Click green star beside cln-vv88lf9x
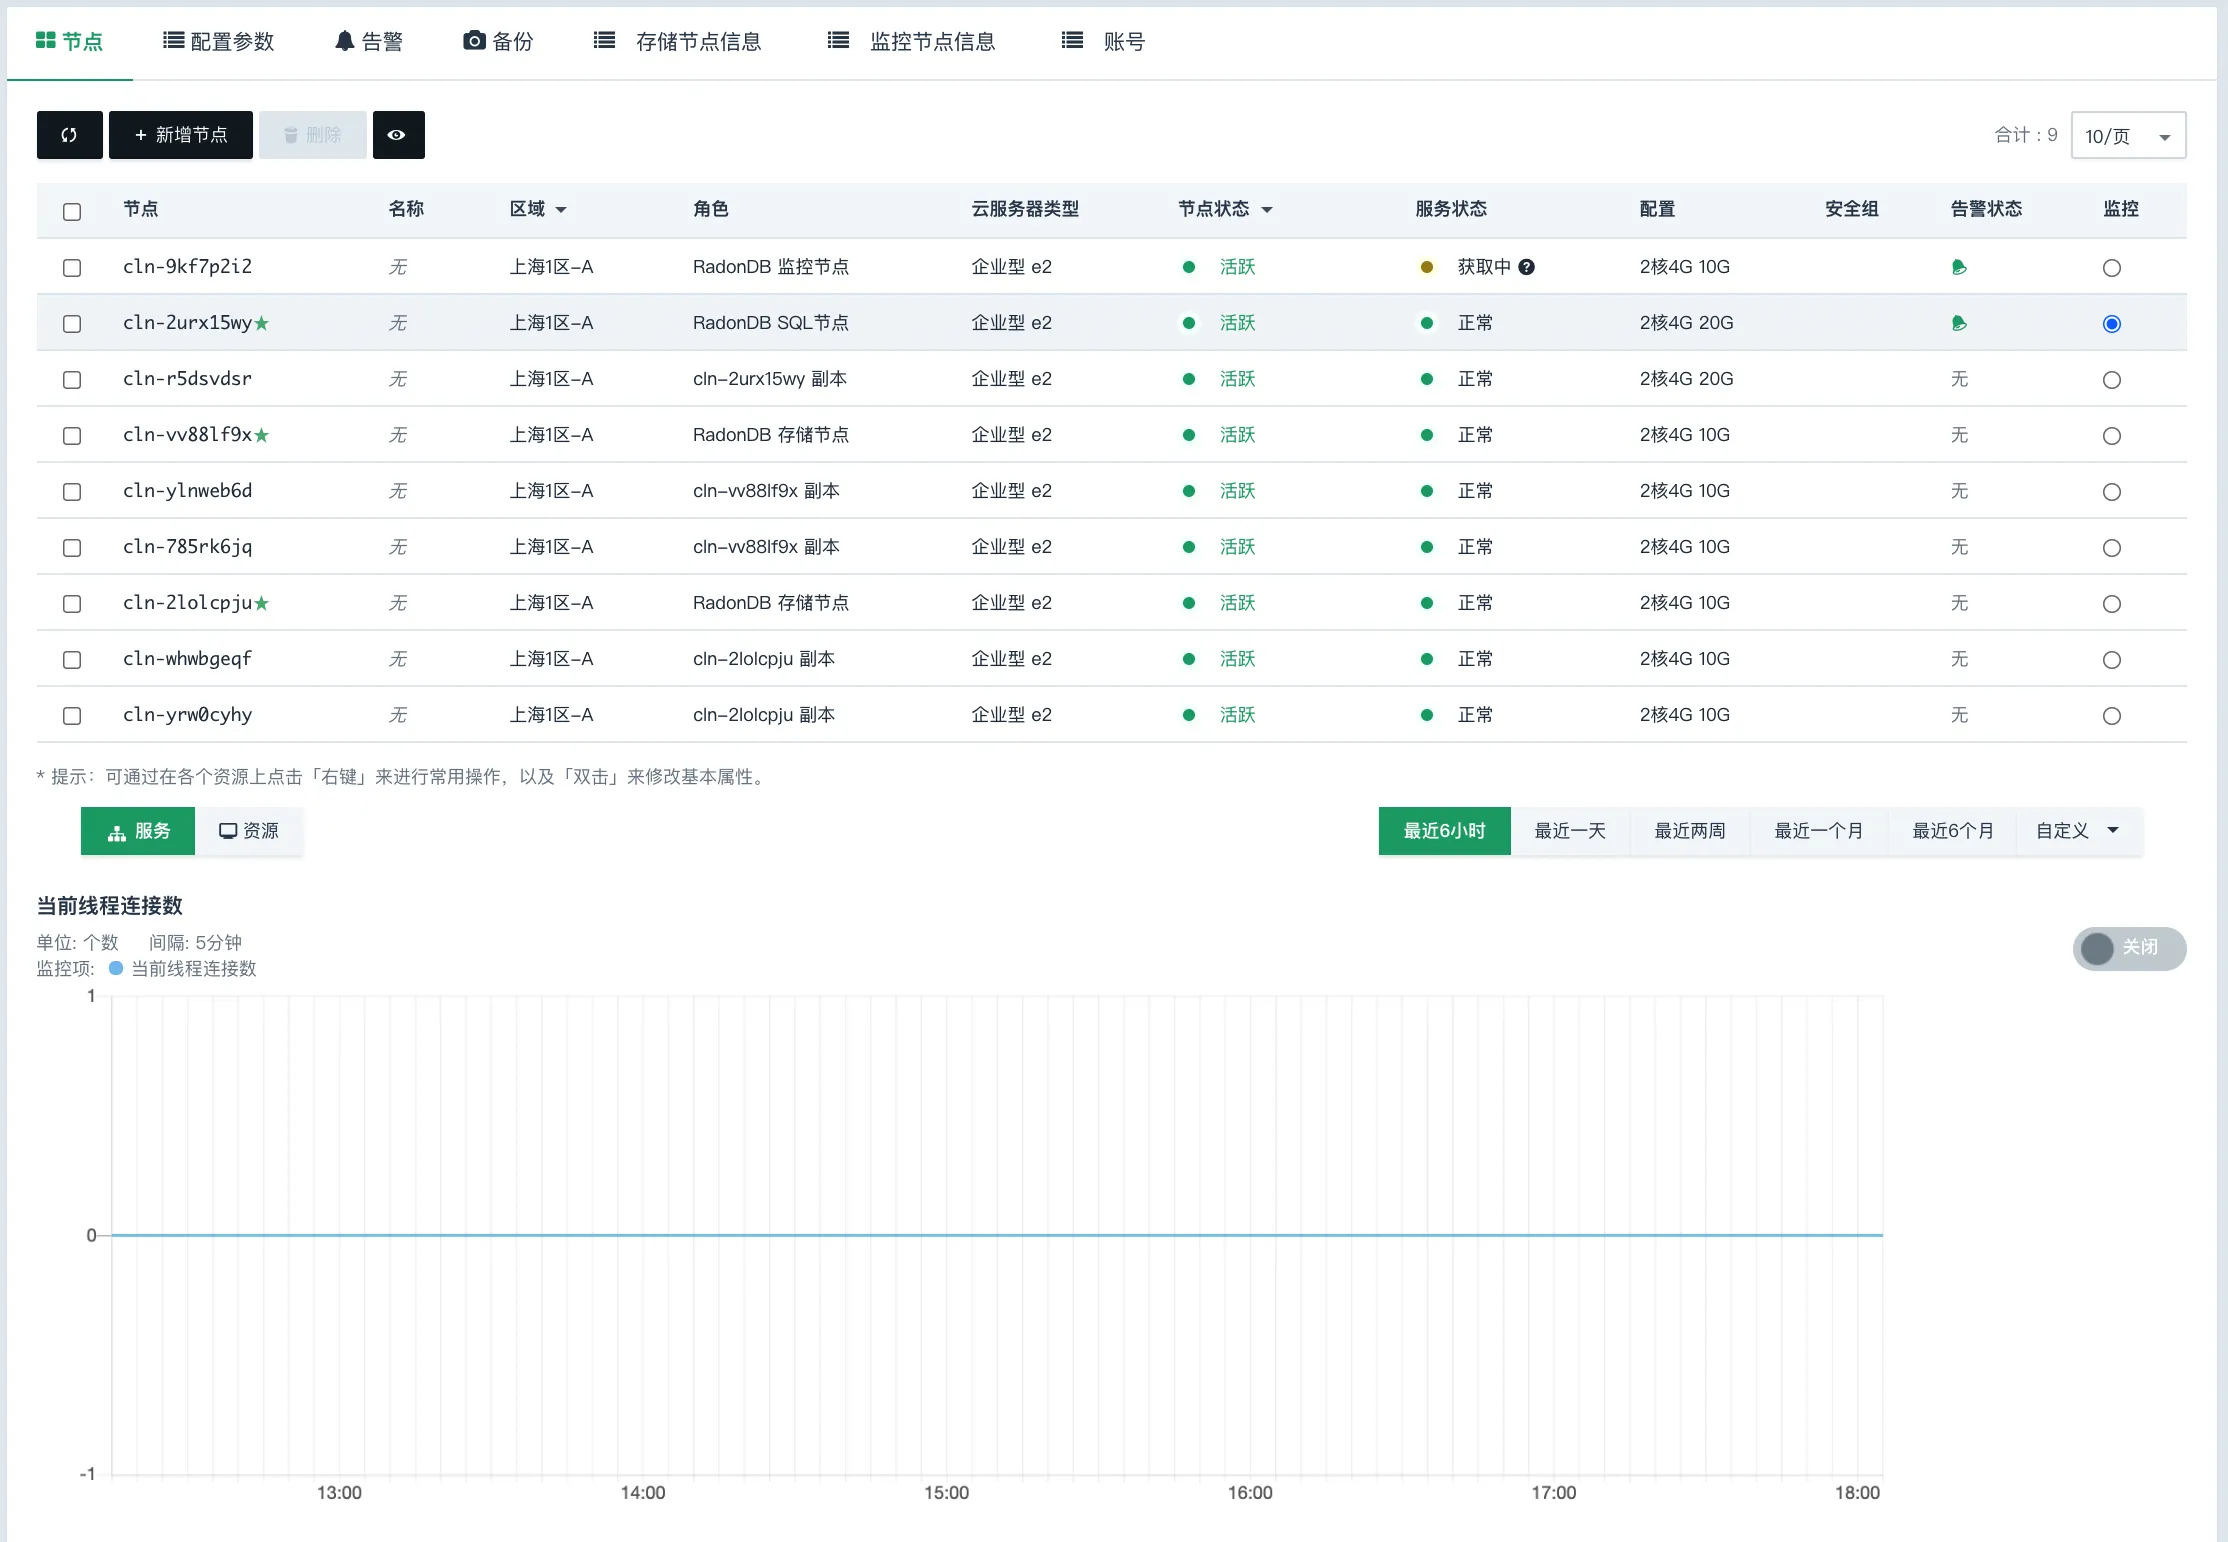The image size is (2228, 1542). 262,435
